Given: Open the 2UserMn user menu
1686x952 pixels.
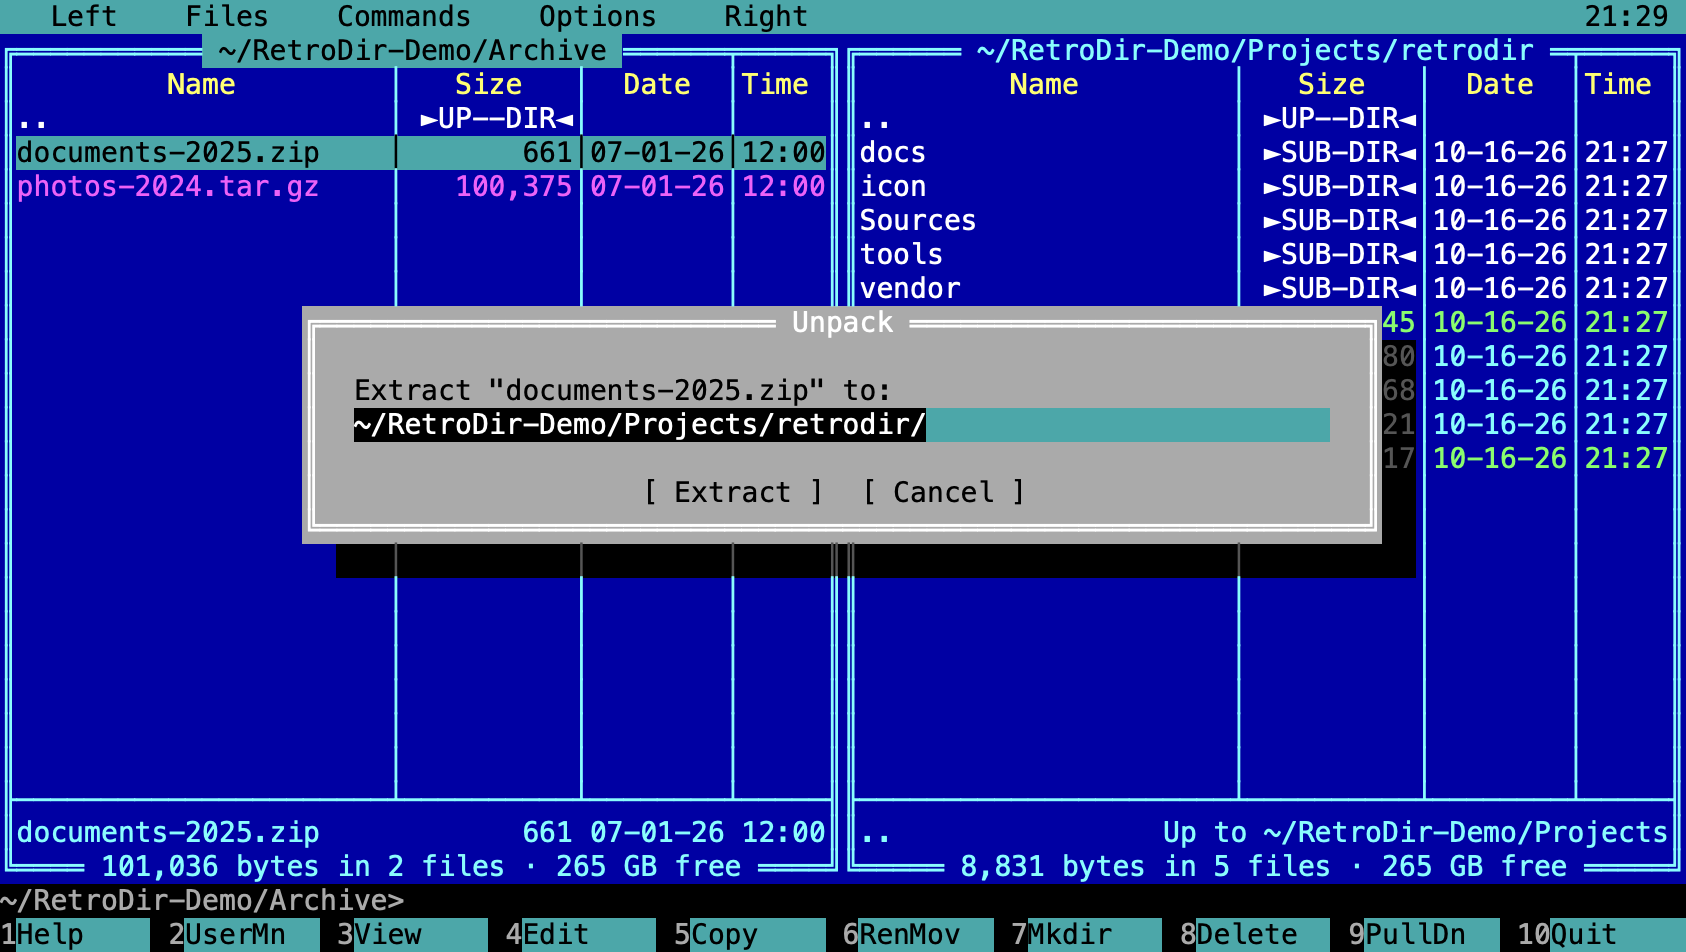Looking at the screenshot, I should 244,934.
